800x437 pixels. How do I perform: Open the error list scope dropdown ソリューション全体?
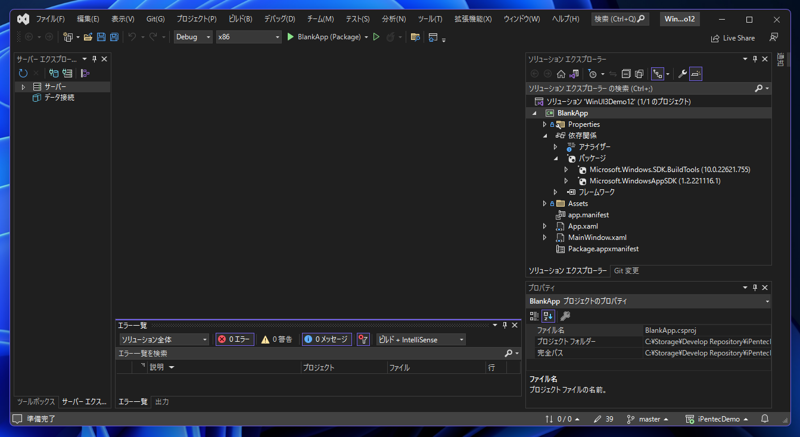point(164,340)
